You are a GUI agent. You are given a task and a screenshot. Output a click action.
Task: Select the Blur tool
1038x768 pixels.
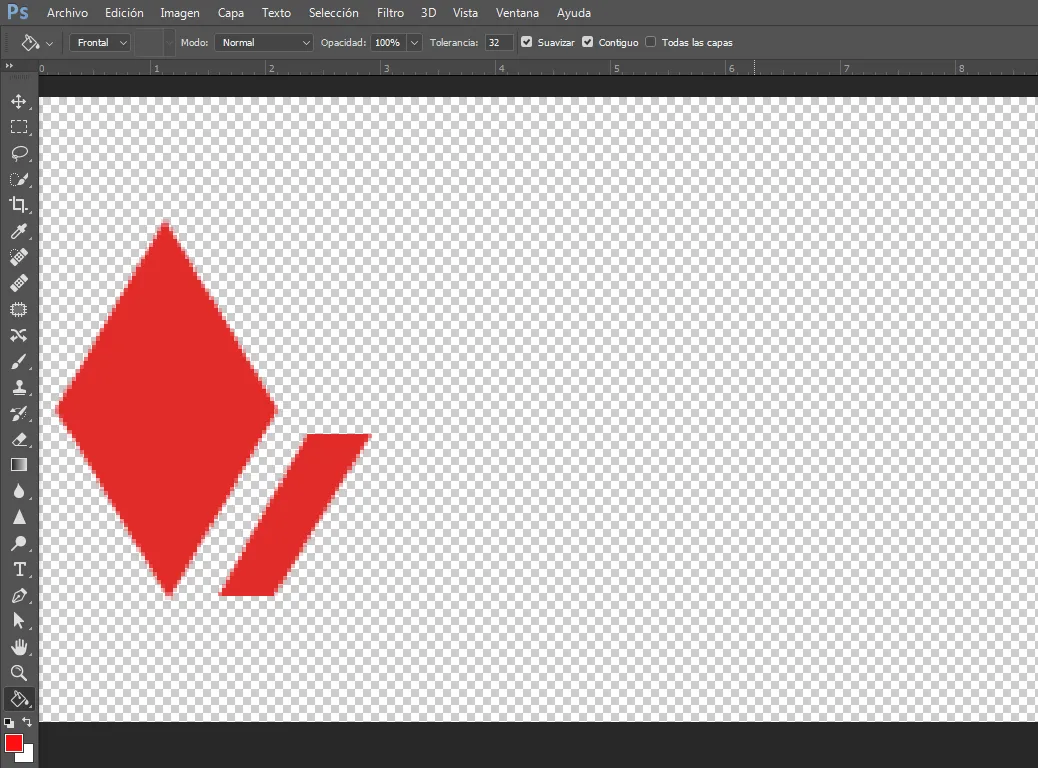pos(19,491)
